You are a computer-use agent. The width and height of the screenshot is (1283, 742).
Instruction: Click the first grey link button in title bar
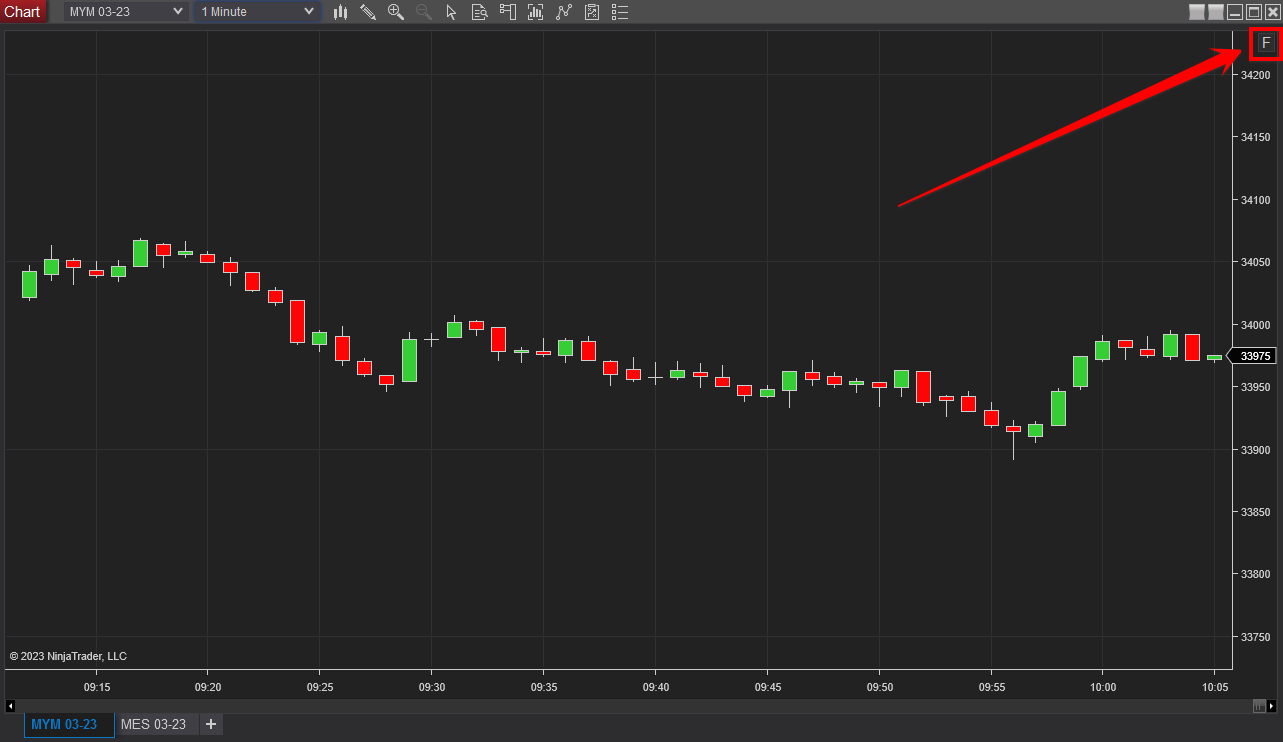(1197, 12)
